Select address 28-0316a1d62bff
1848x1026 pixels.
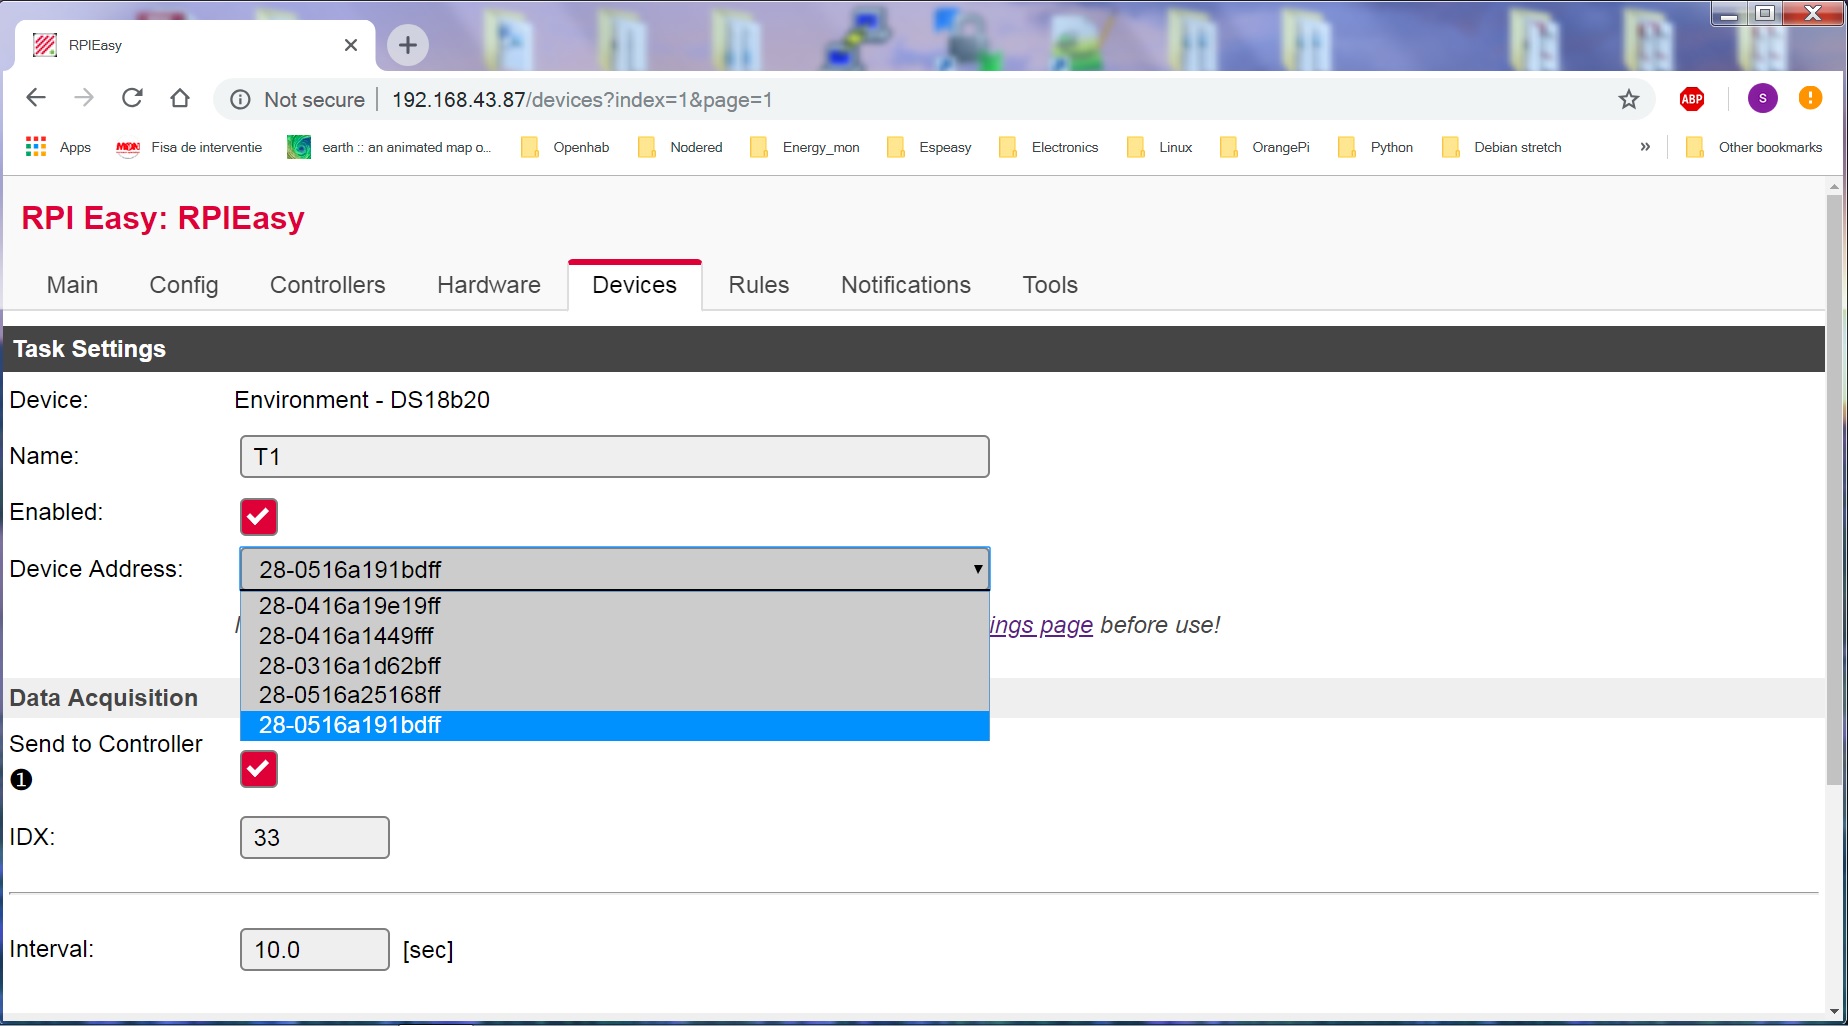[615, 666]
